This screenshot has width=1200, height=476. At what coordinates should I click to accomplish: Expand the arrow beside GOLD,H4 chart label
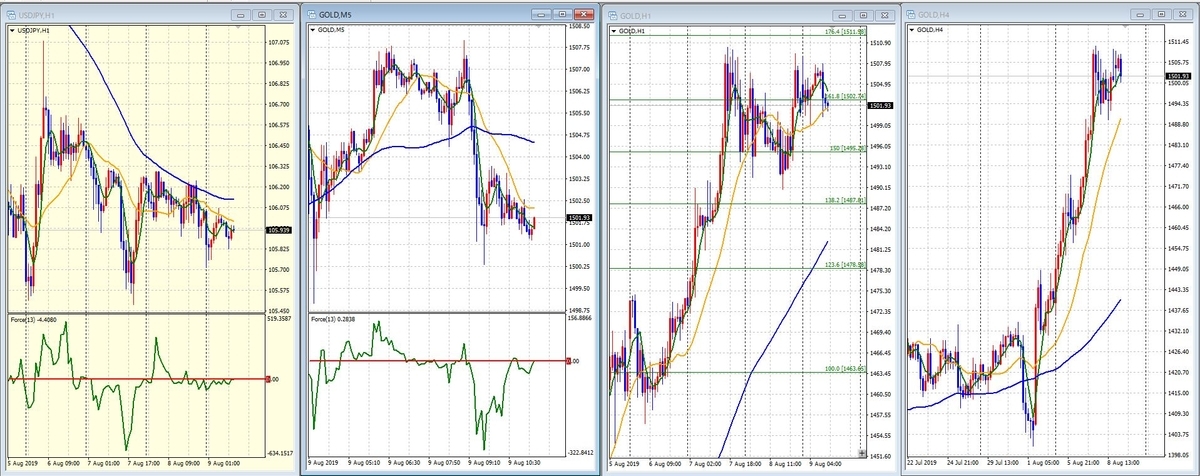(x=911, y=31)
